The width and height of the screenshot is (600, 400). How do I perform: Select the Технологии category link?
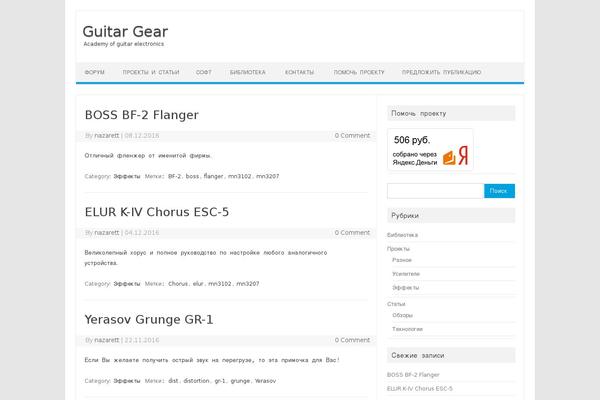407,328
